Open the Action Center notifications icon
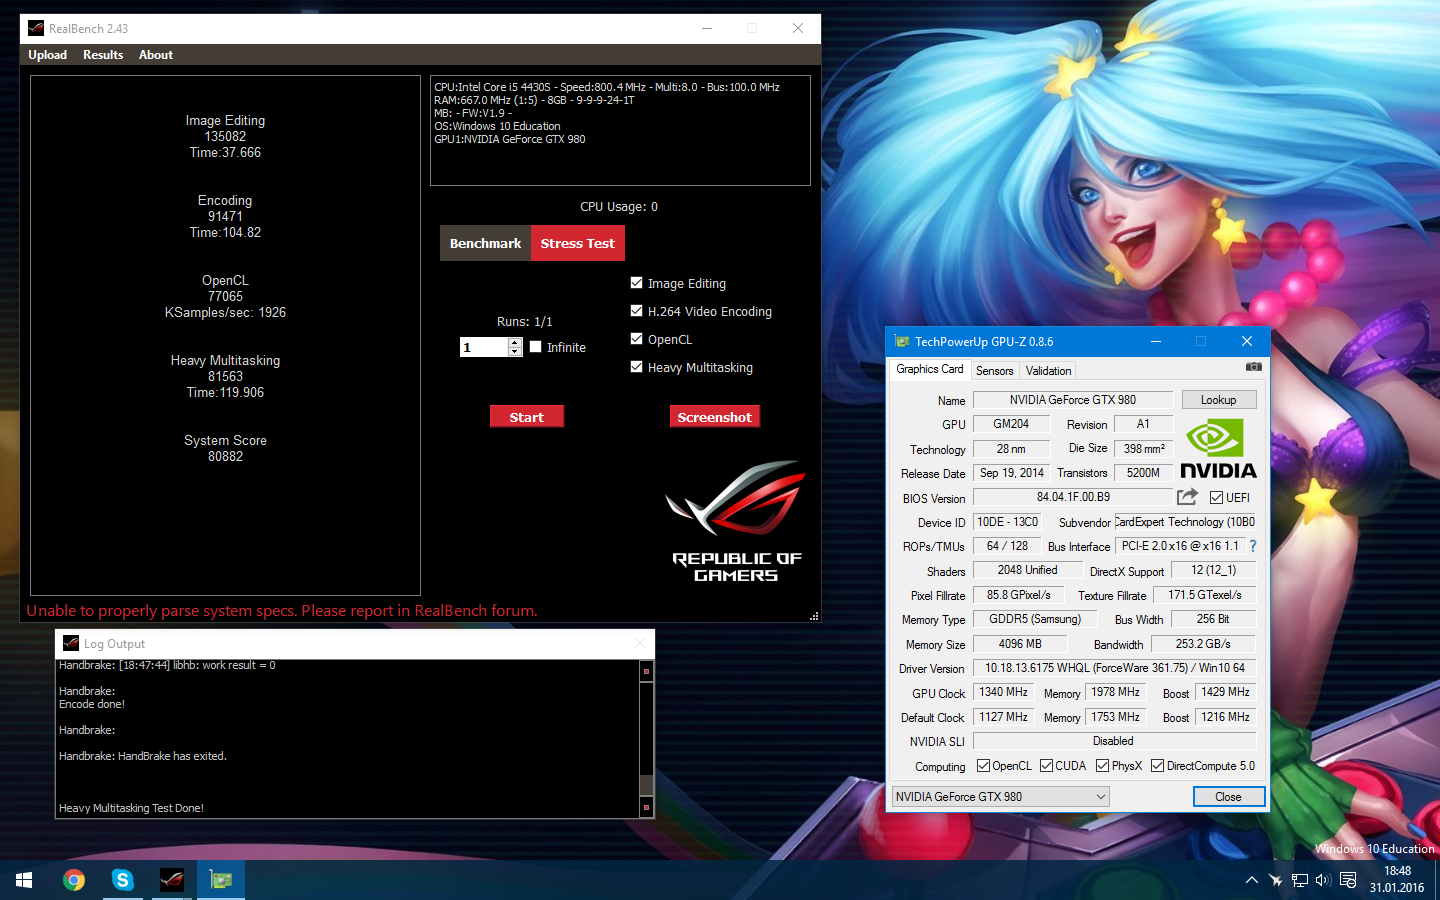This screenshot has width=1440, height=900. [1348, 880]
